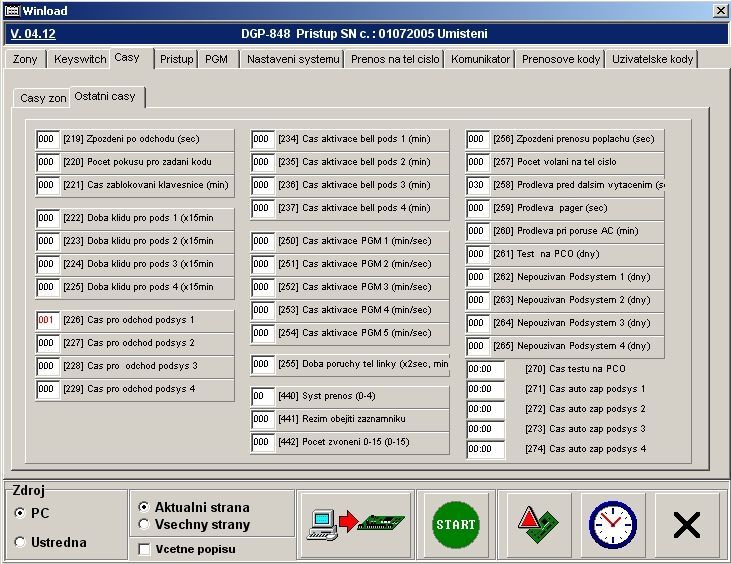Open the clock icon button
Screen dimensions: 731x564
pos(612,524)
